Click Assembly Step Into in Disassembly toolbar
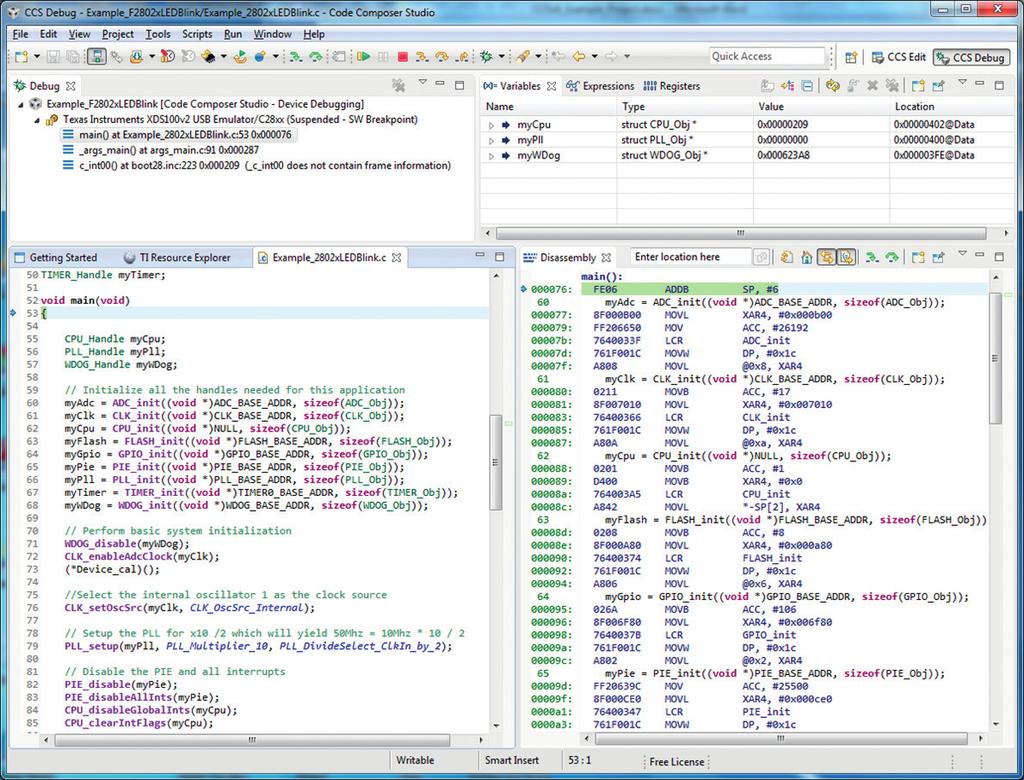1024x780 pixels. (871, 257)
